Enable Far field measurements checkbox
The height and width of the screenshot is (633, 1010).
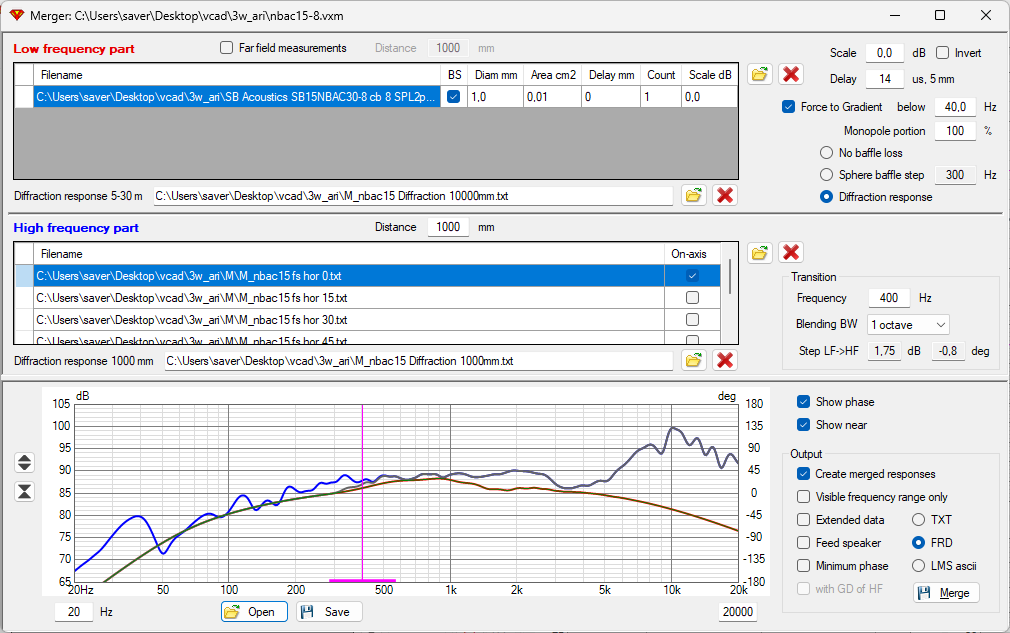227,48
